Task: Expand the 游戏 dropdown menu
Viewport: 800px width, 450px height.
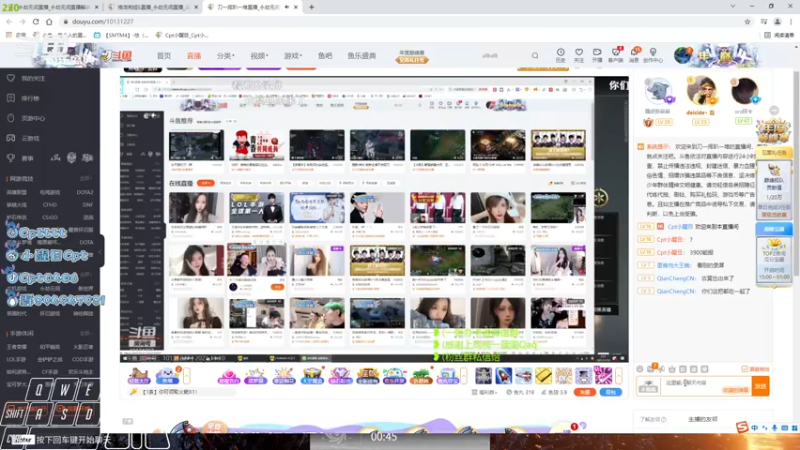Action: click(x=293, y=56)
